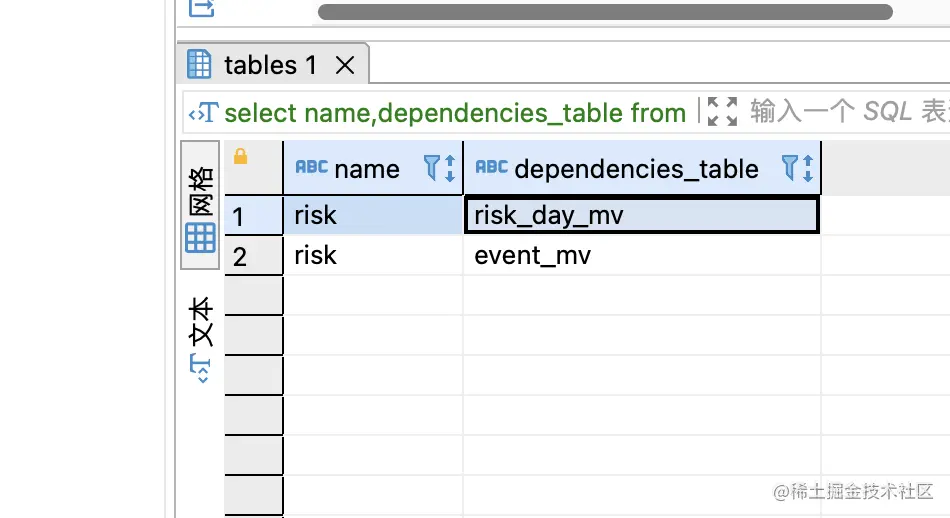
Task: Click the lock icon in the grid corner
Action: [x=240, y=157]
